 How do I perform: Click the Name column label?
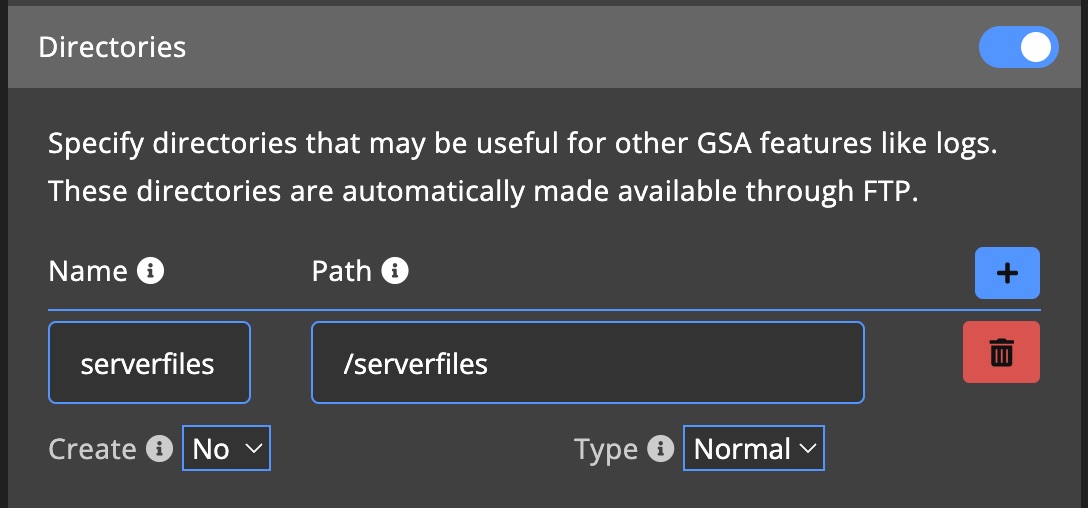point(88,271)
